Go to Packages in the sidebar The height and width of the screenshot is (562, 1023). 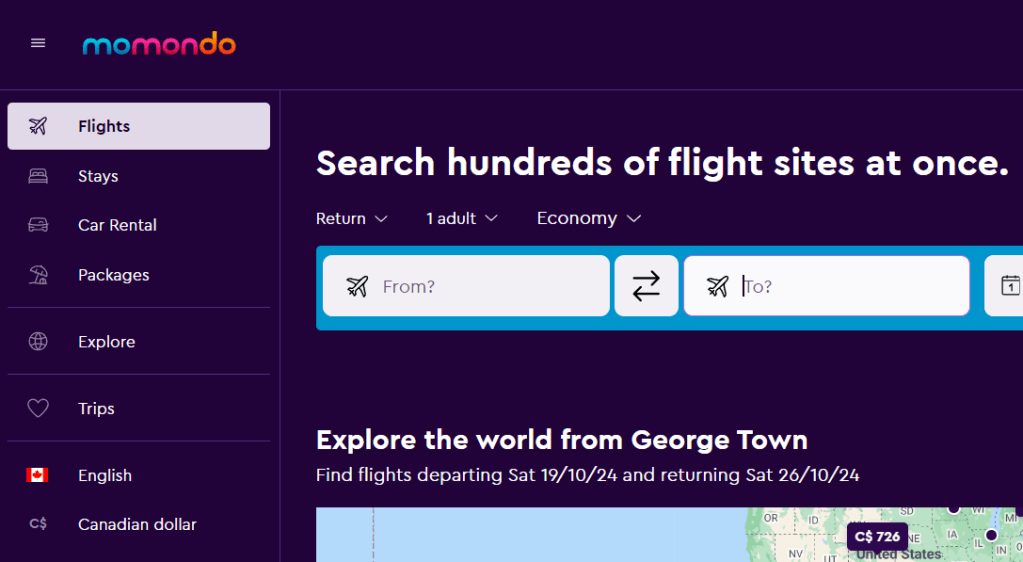pyautogui.click(x=113, y=275)
